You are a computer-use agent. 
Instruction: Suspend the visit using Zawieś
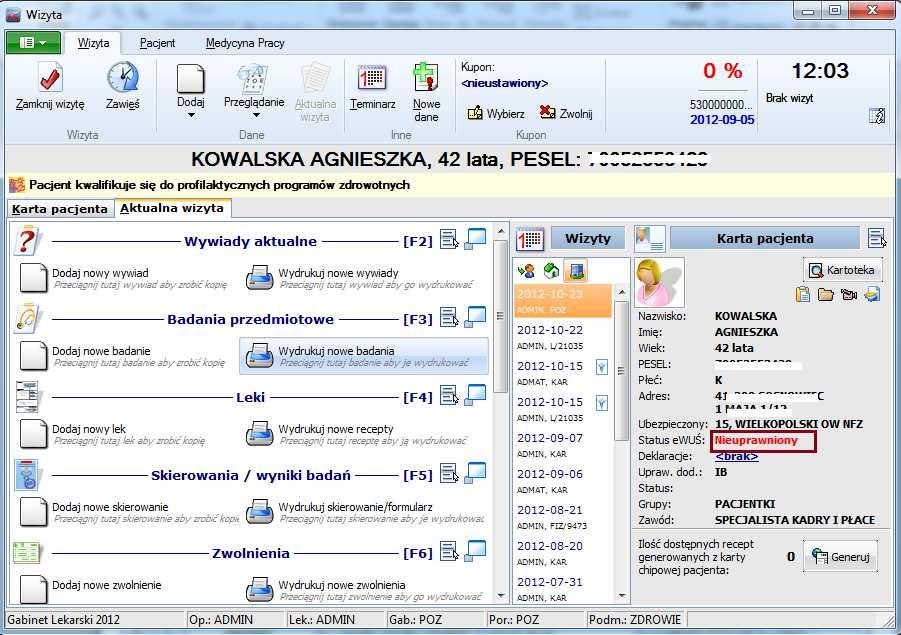(x=122, y=85)
